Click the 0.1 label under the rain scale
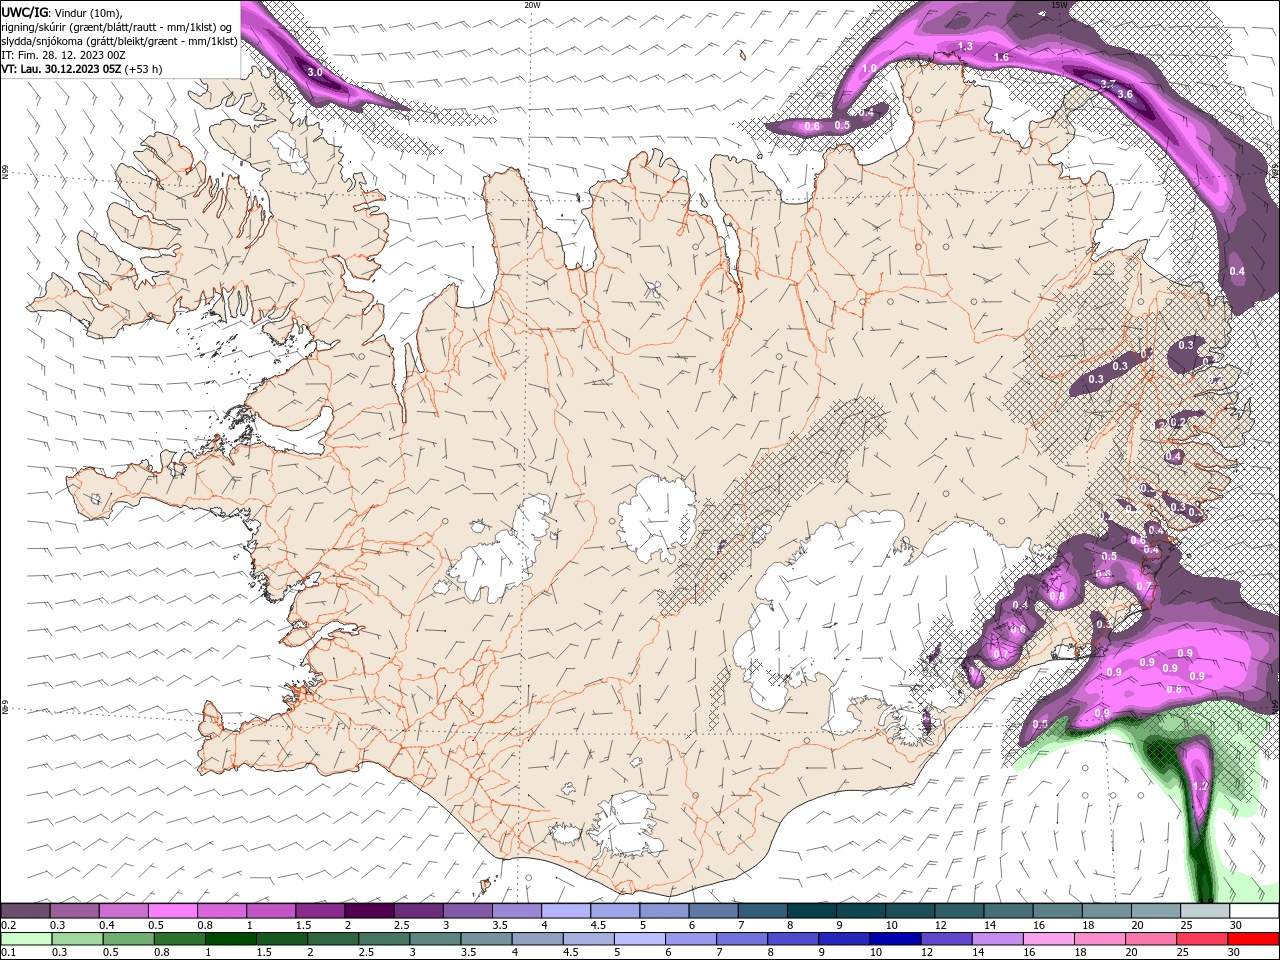Screen dimensions: 1280x960 [7, 952]
